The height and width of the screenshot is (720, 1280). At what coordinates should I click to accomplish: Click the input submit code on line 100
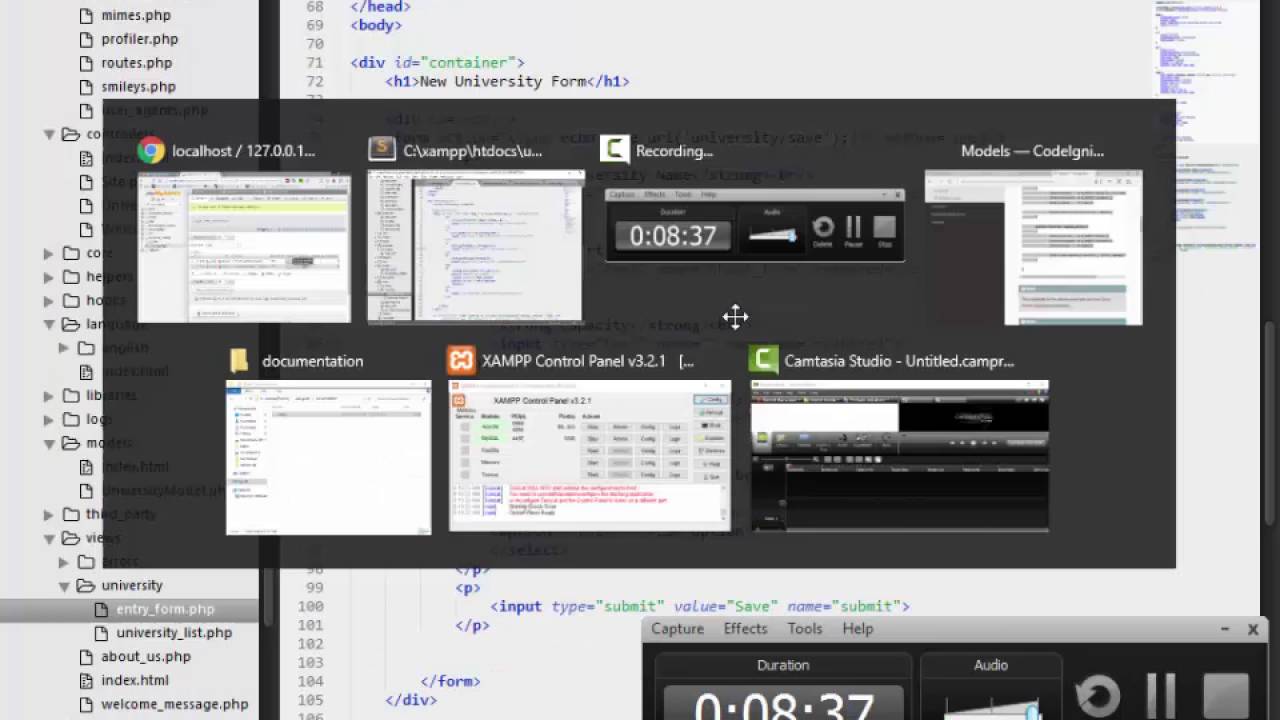[x=700, y=606]
